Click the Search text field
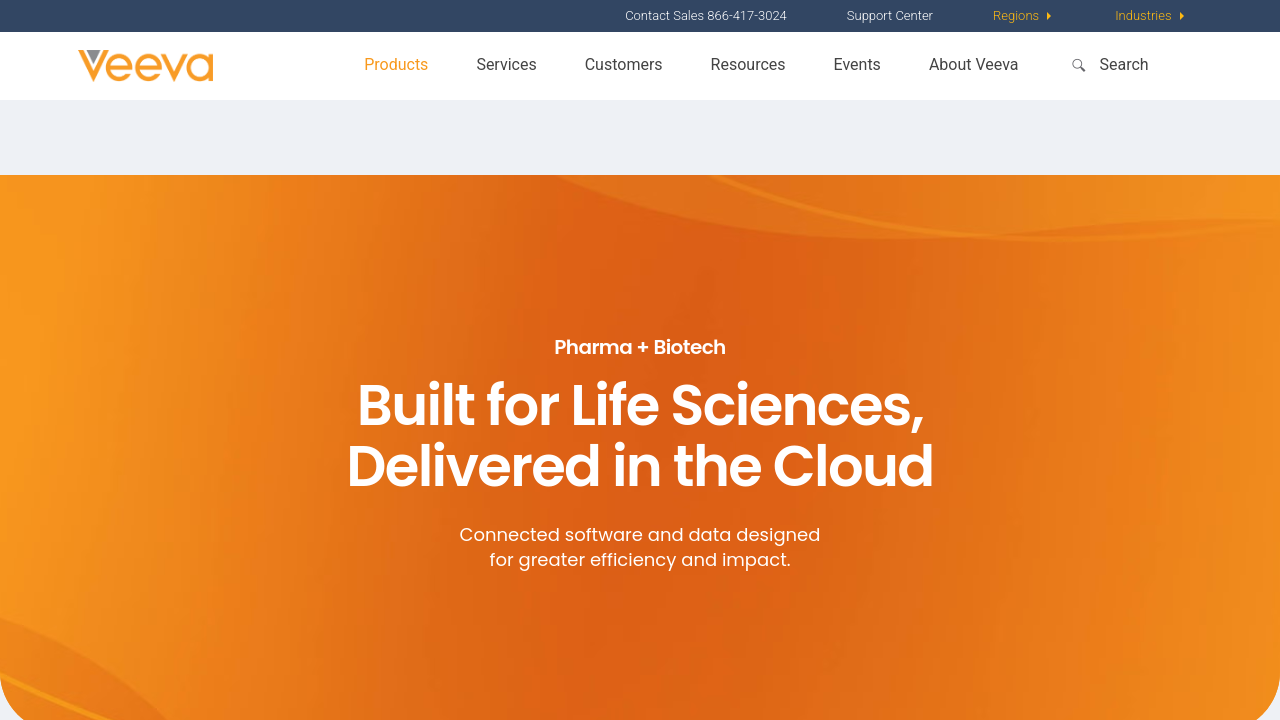 pyautogui.click(x=1124, y=65)
